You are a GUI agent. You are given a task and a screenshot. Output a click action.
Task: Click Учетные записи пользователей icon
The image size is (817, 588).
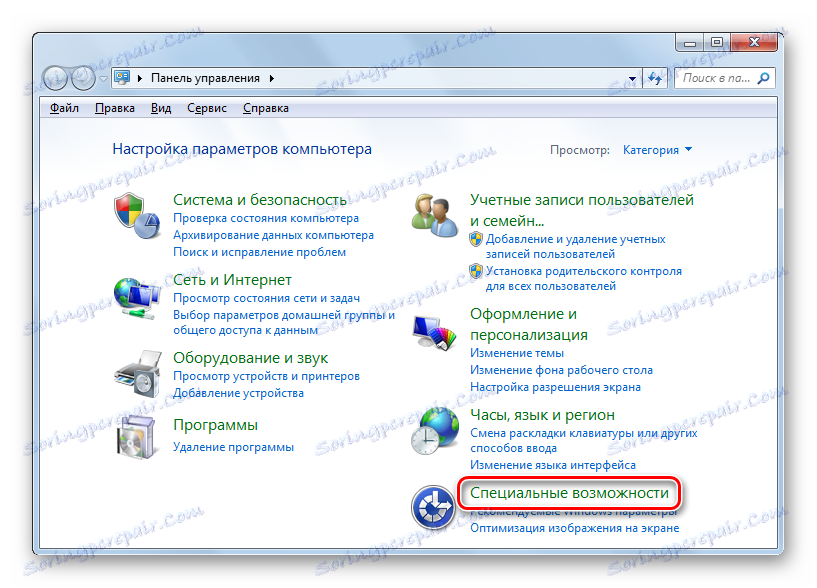tap(434, 213)
